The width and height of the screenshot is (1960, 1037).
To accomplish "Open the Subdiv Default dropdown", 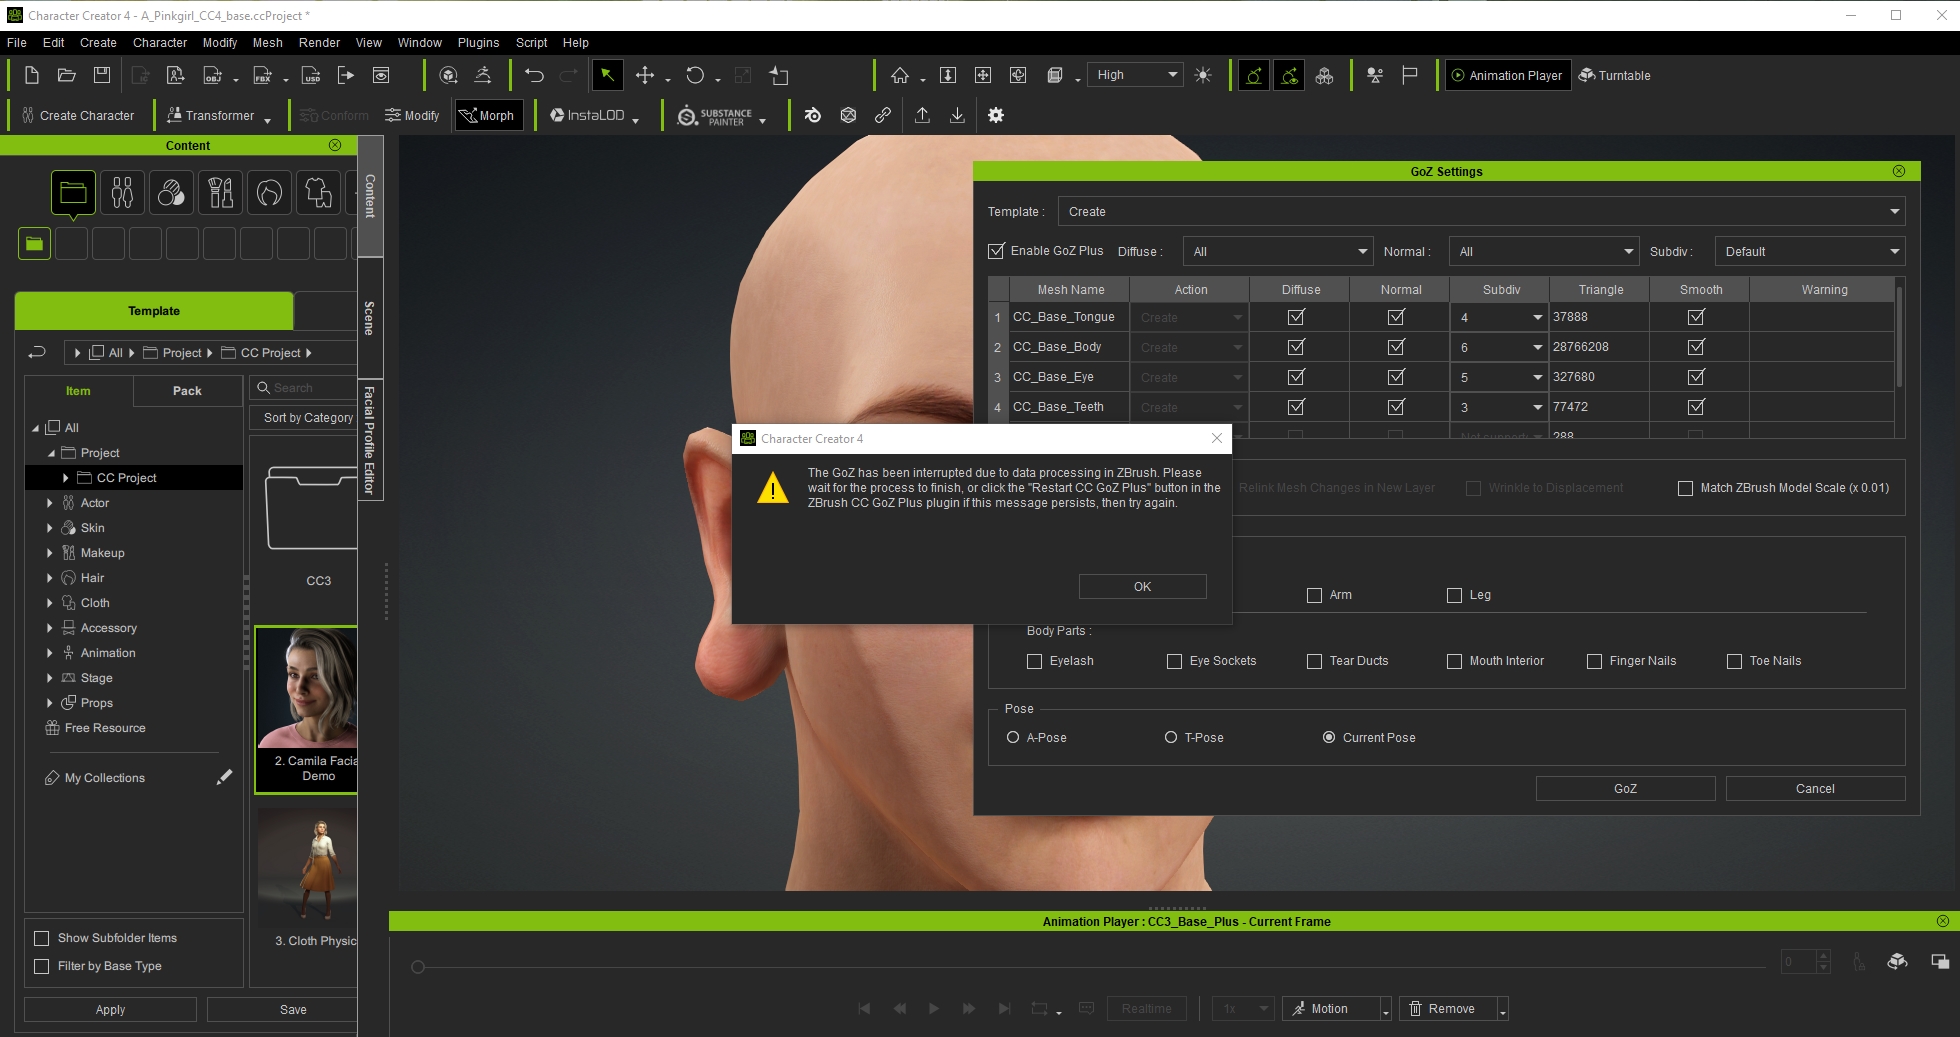I will tap(1809, 251).
